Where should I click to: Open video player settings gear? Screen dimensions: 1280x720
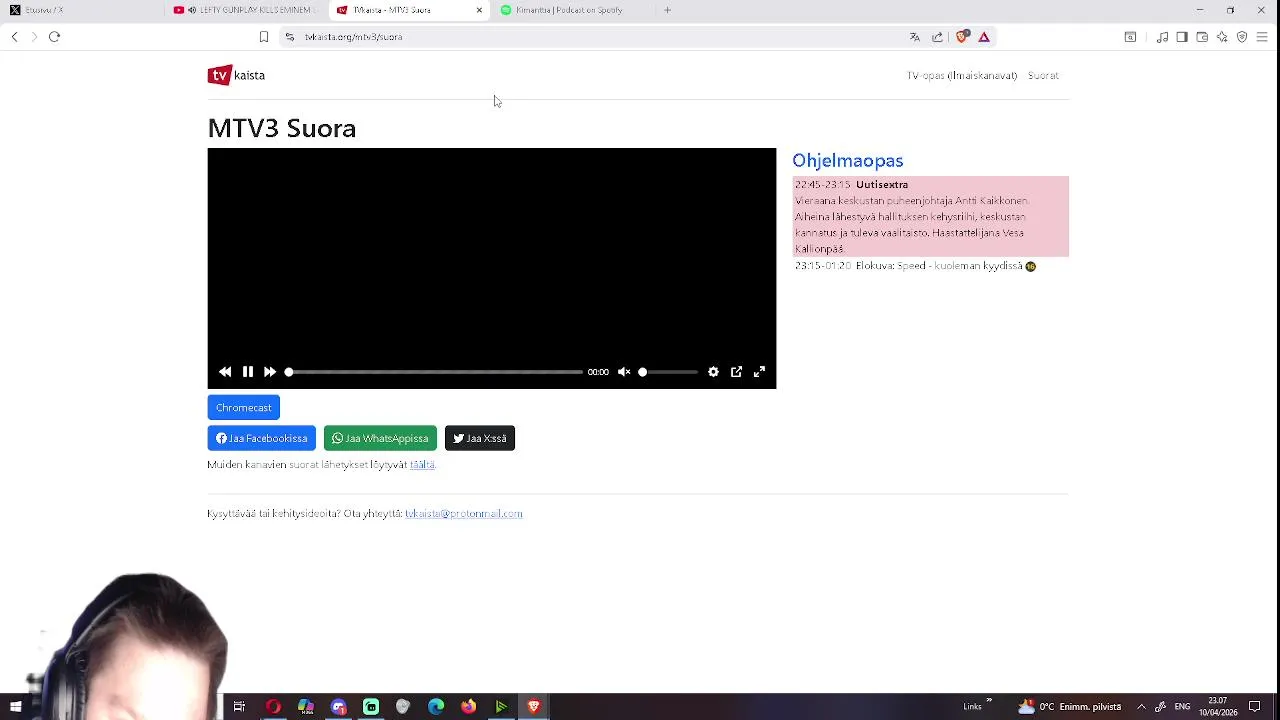[713, 372]
